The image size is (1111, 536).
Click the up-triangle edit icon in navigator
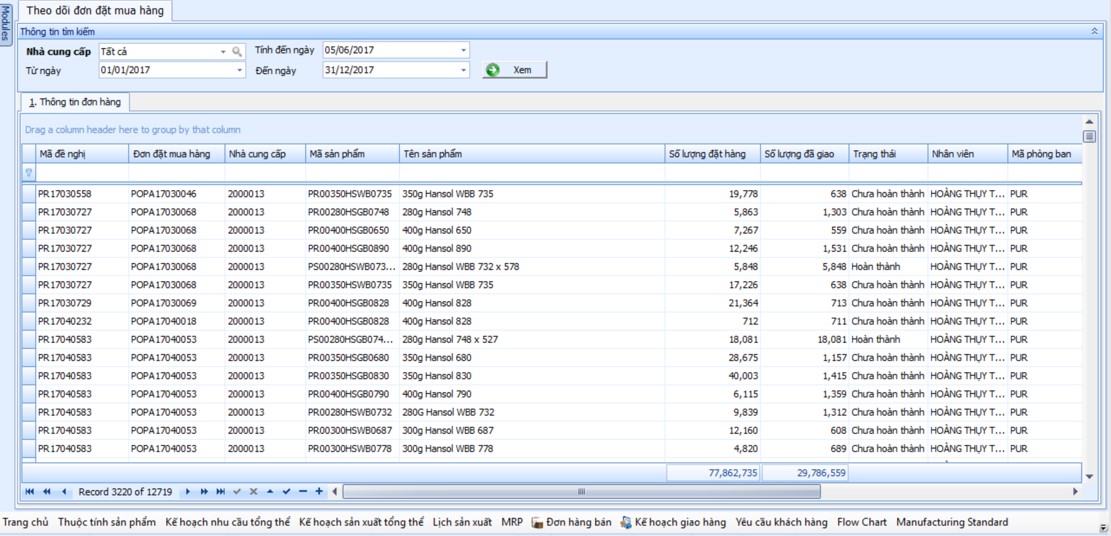(x=270, y=491)
